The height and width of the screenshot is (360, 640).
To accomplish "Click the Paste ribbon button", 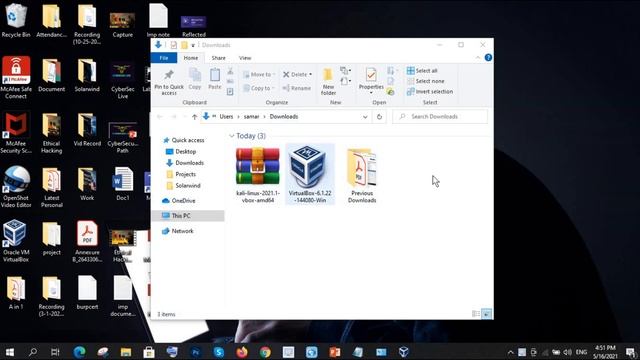I will [x=215, y=79].
